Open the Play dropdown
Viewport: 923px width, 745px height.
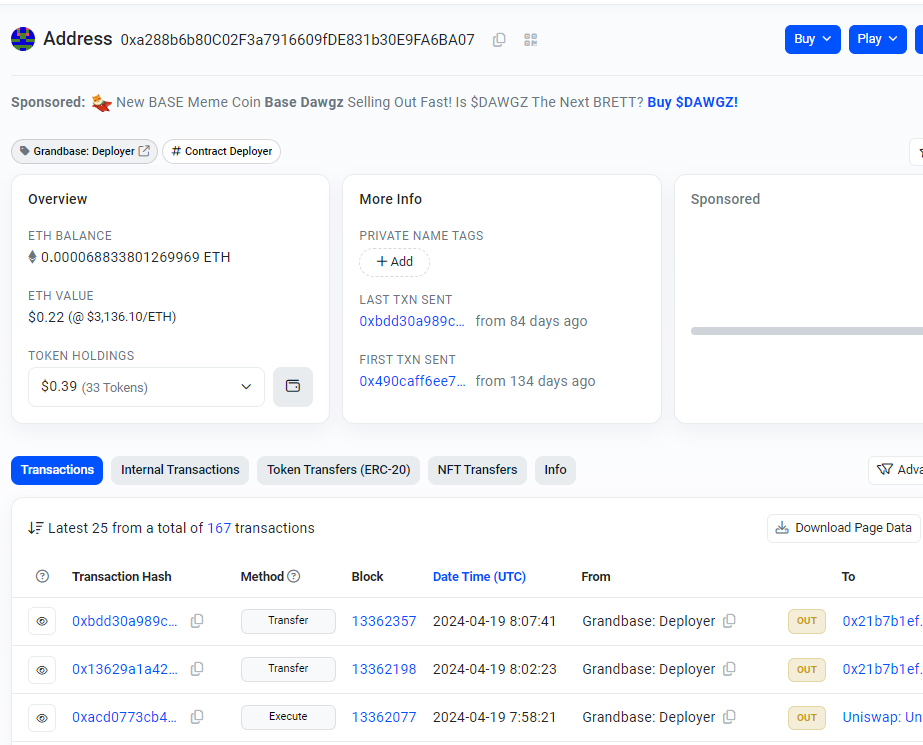click(x=877, y=39)
